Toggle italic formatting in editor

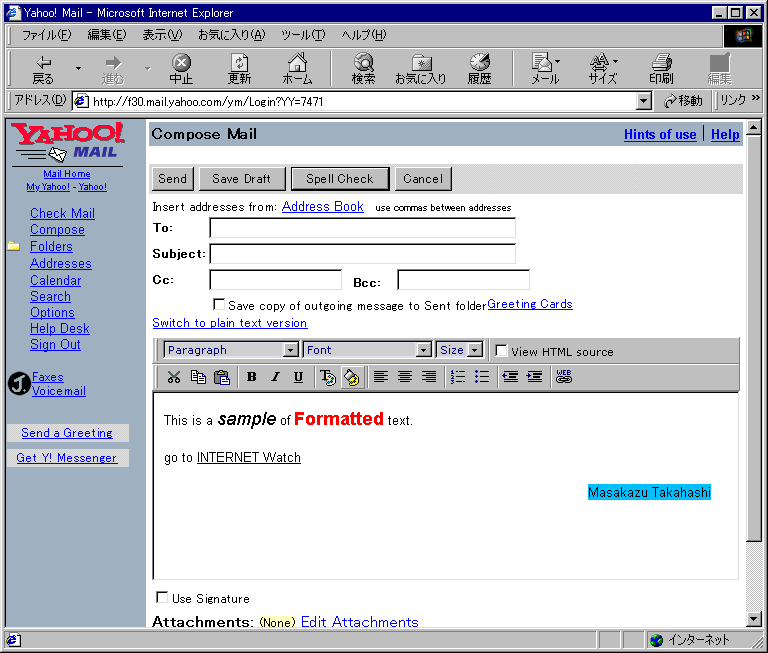tap(275, 377)
